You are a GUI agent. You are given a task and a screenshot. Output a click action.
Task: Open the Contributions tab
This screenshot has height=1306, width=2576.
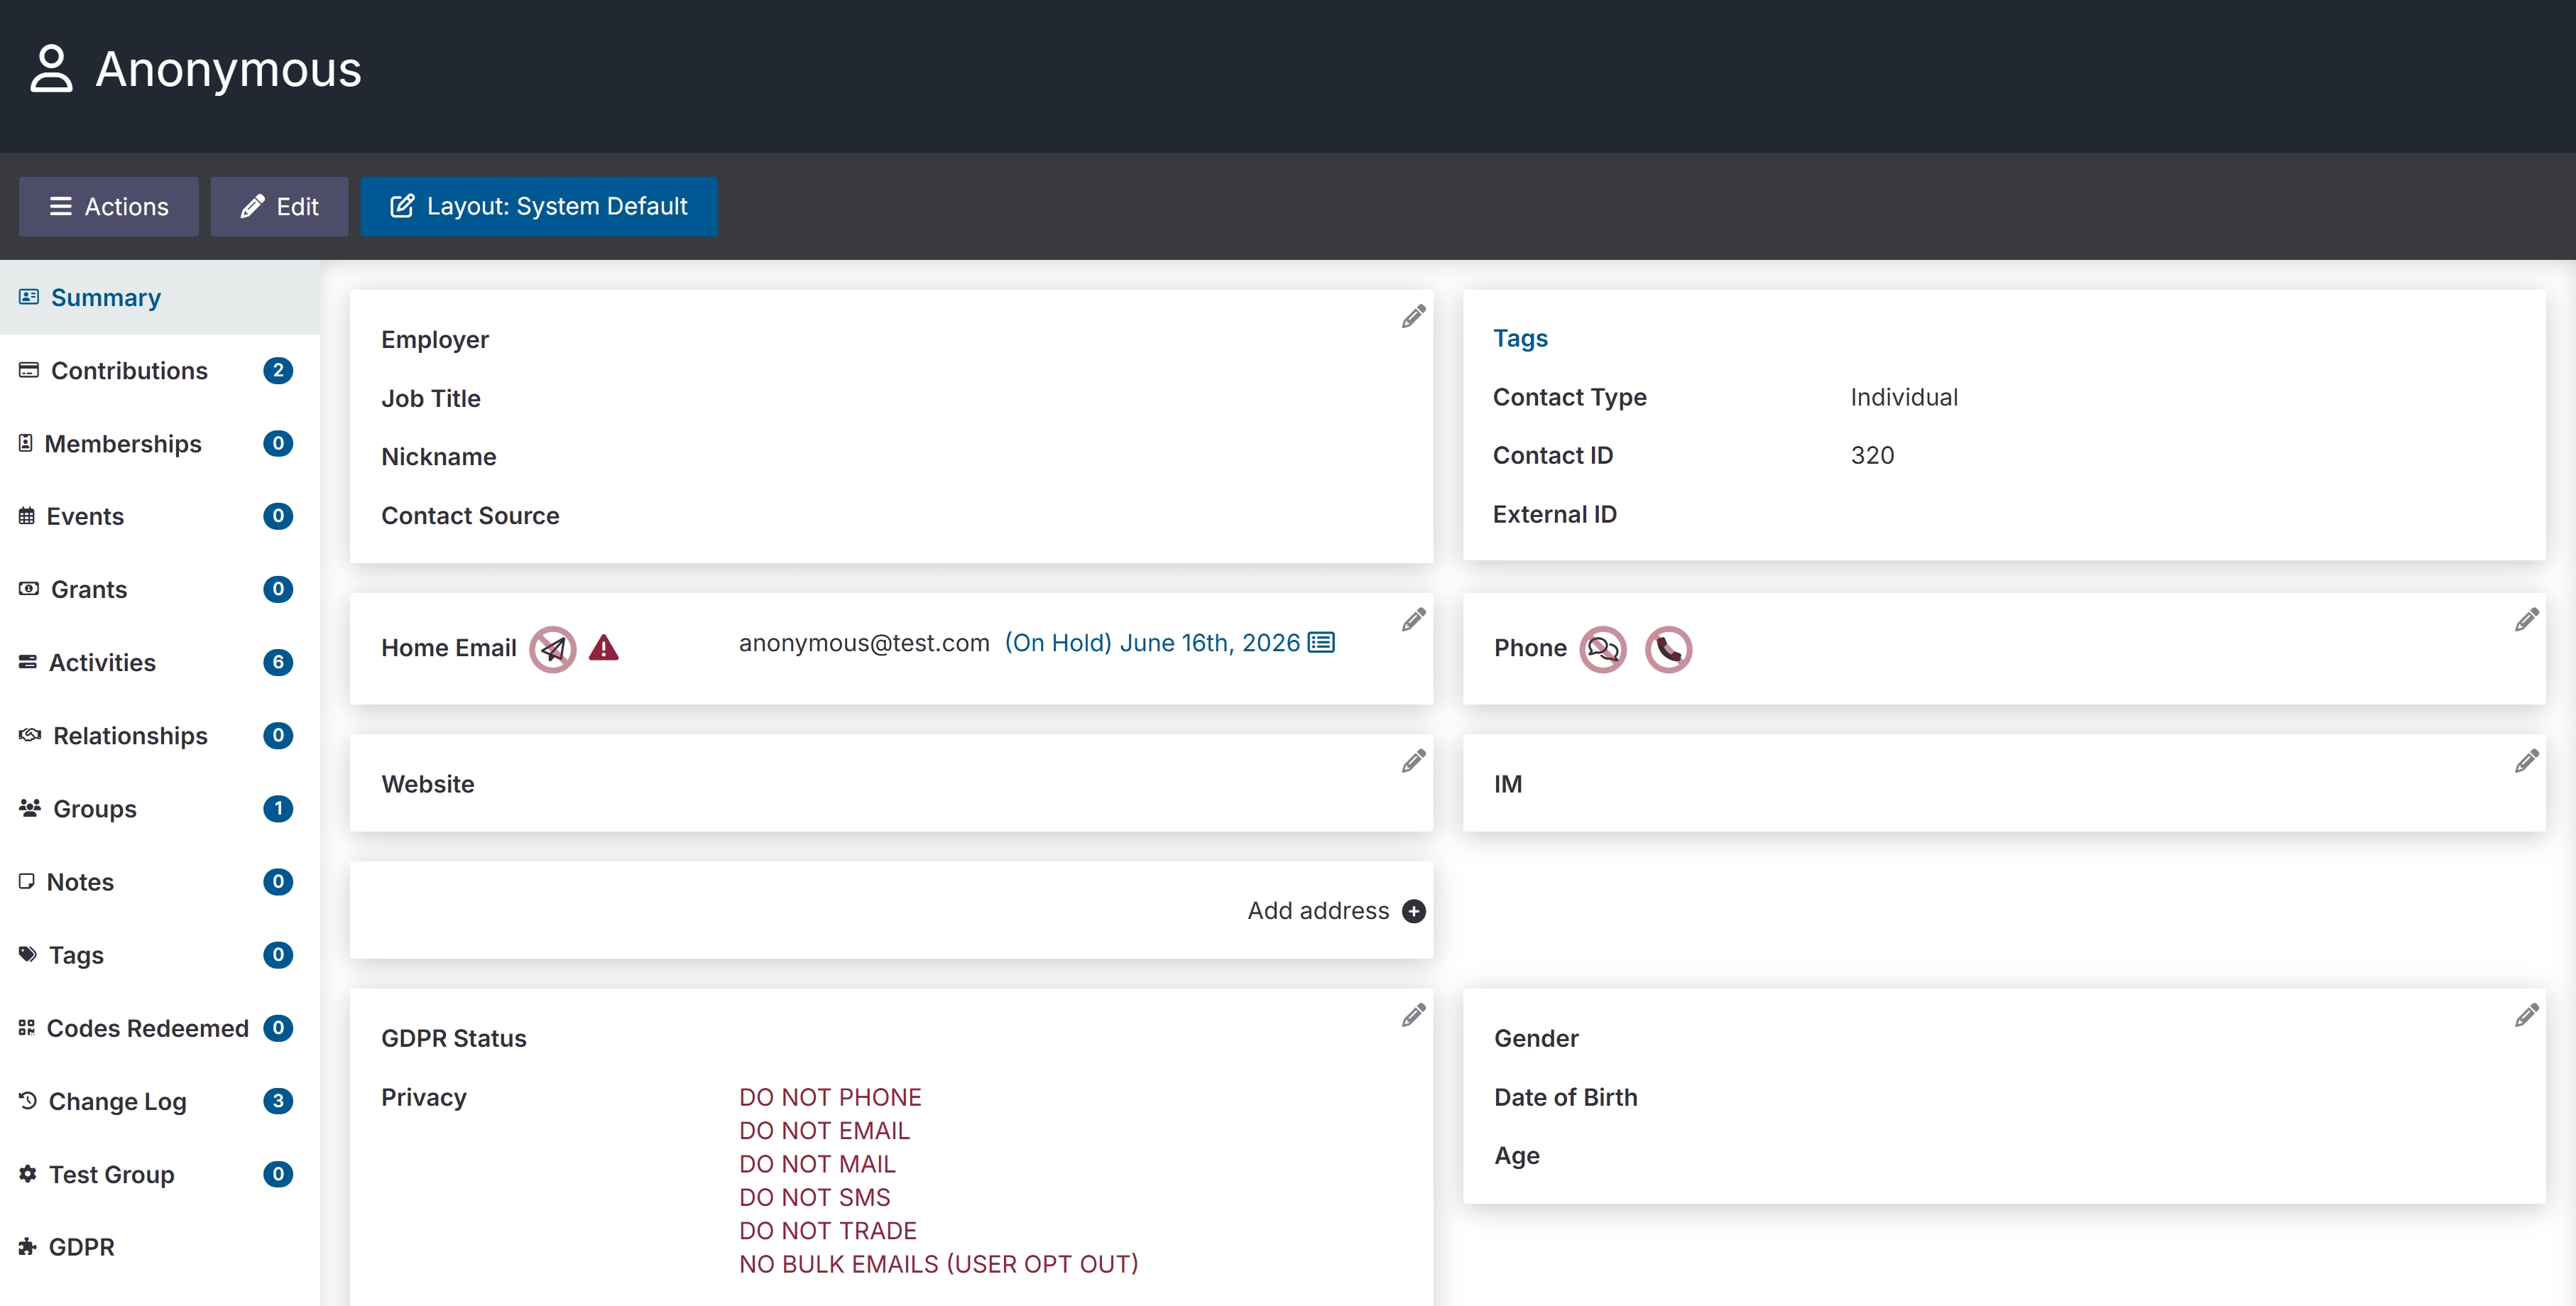tap(160, 370)
